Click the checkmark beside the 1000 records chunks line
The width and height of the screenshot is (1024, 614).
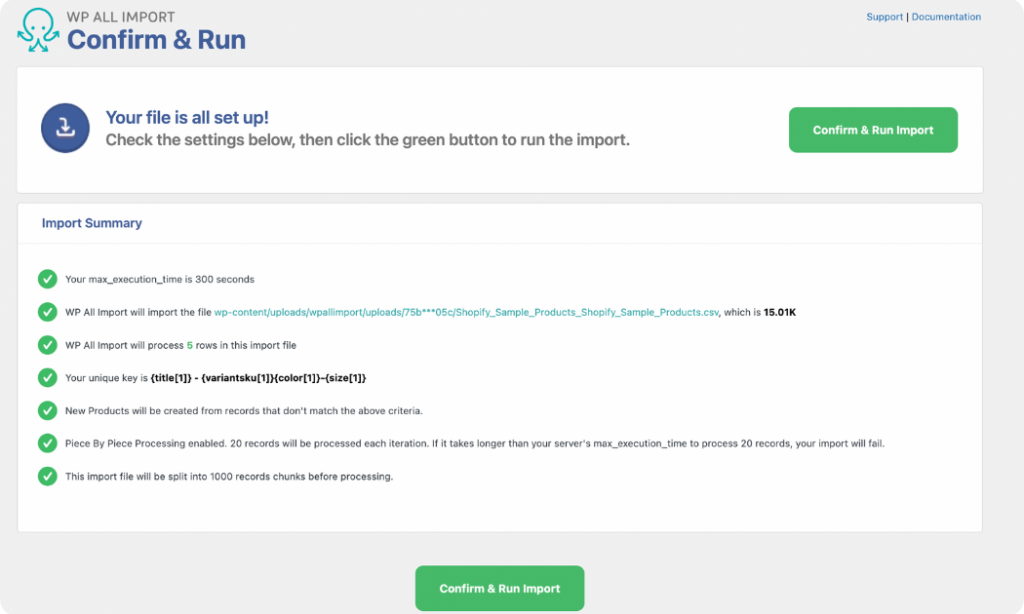tap(47, 477)
